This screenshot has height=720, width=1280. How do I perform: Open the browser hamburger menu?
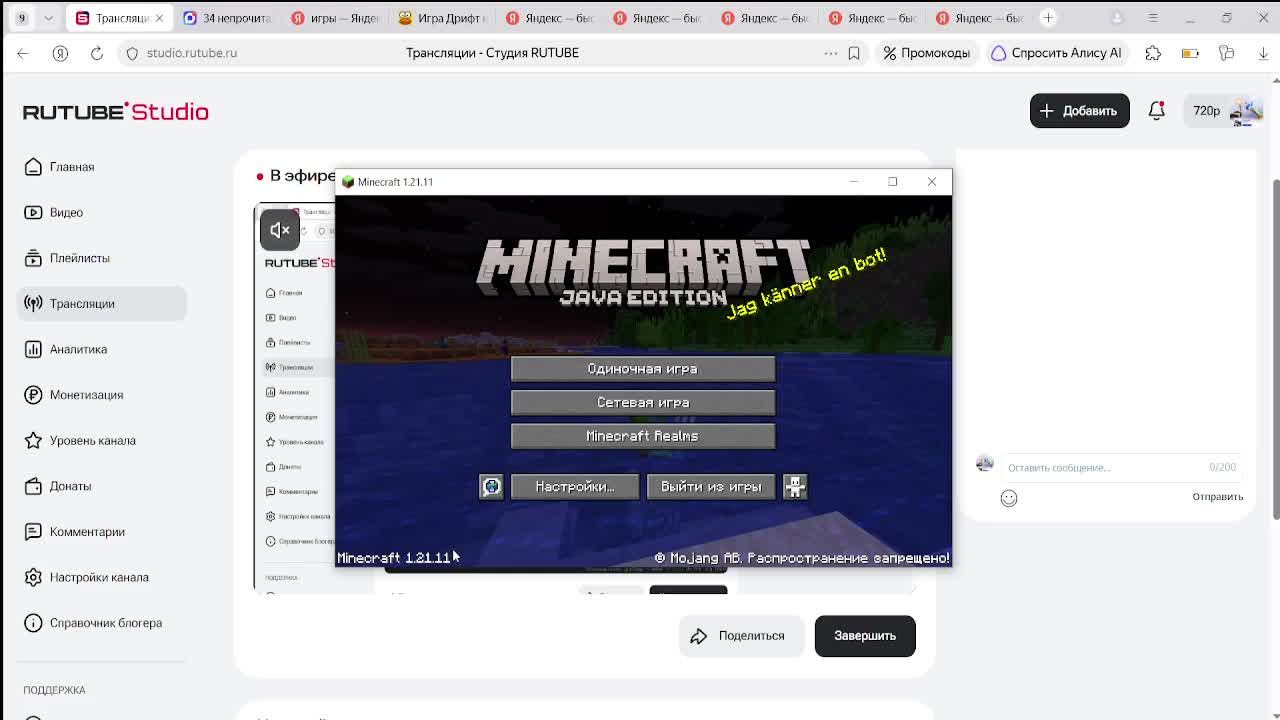point(1153,18)
